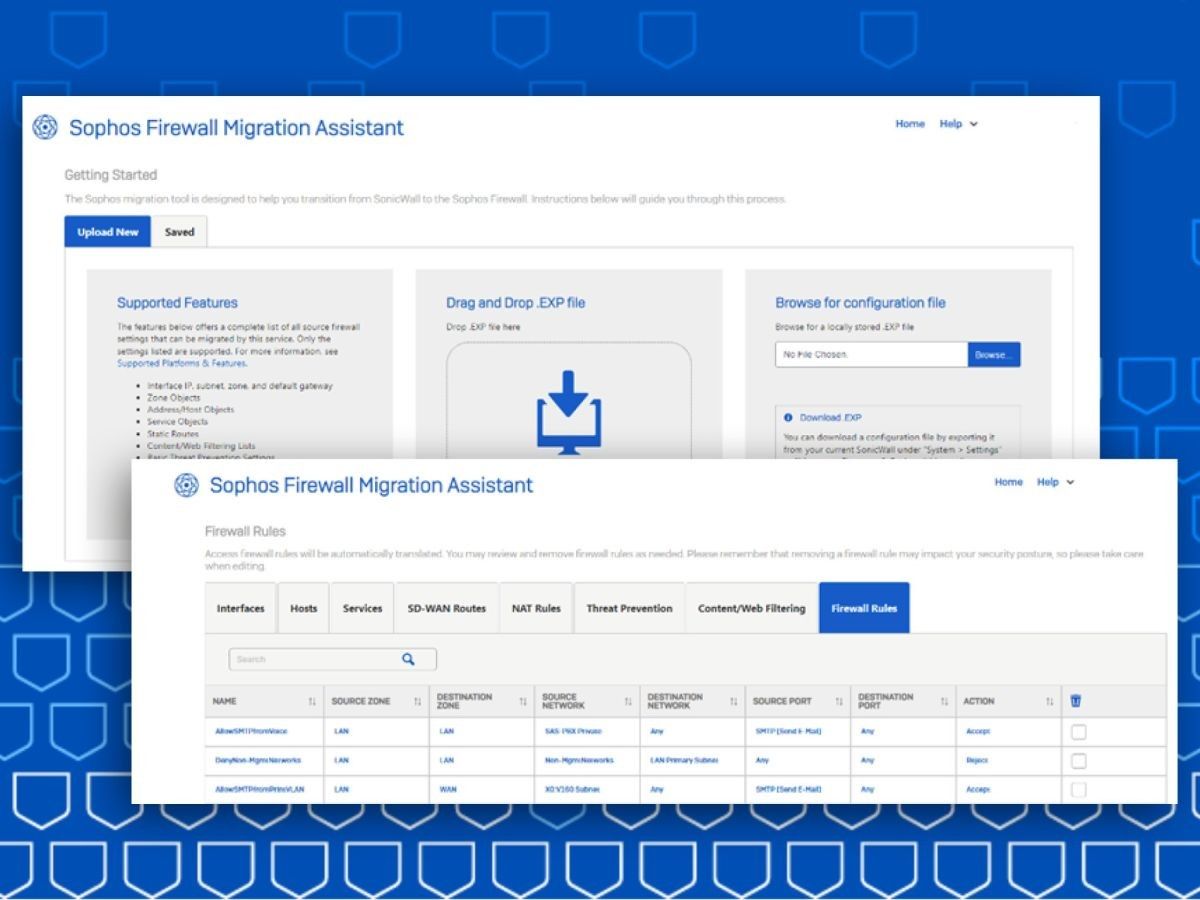
Task: Click the magnifier icon in the search box
Action: point(408,659)
